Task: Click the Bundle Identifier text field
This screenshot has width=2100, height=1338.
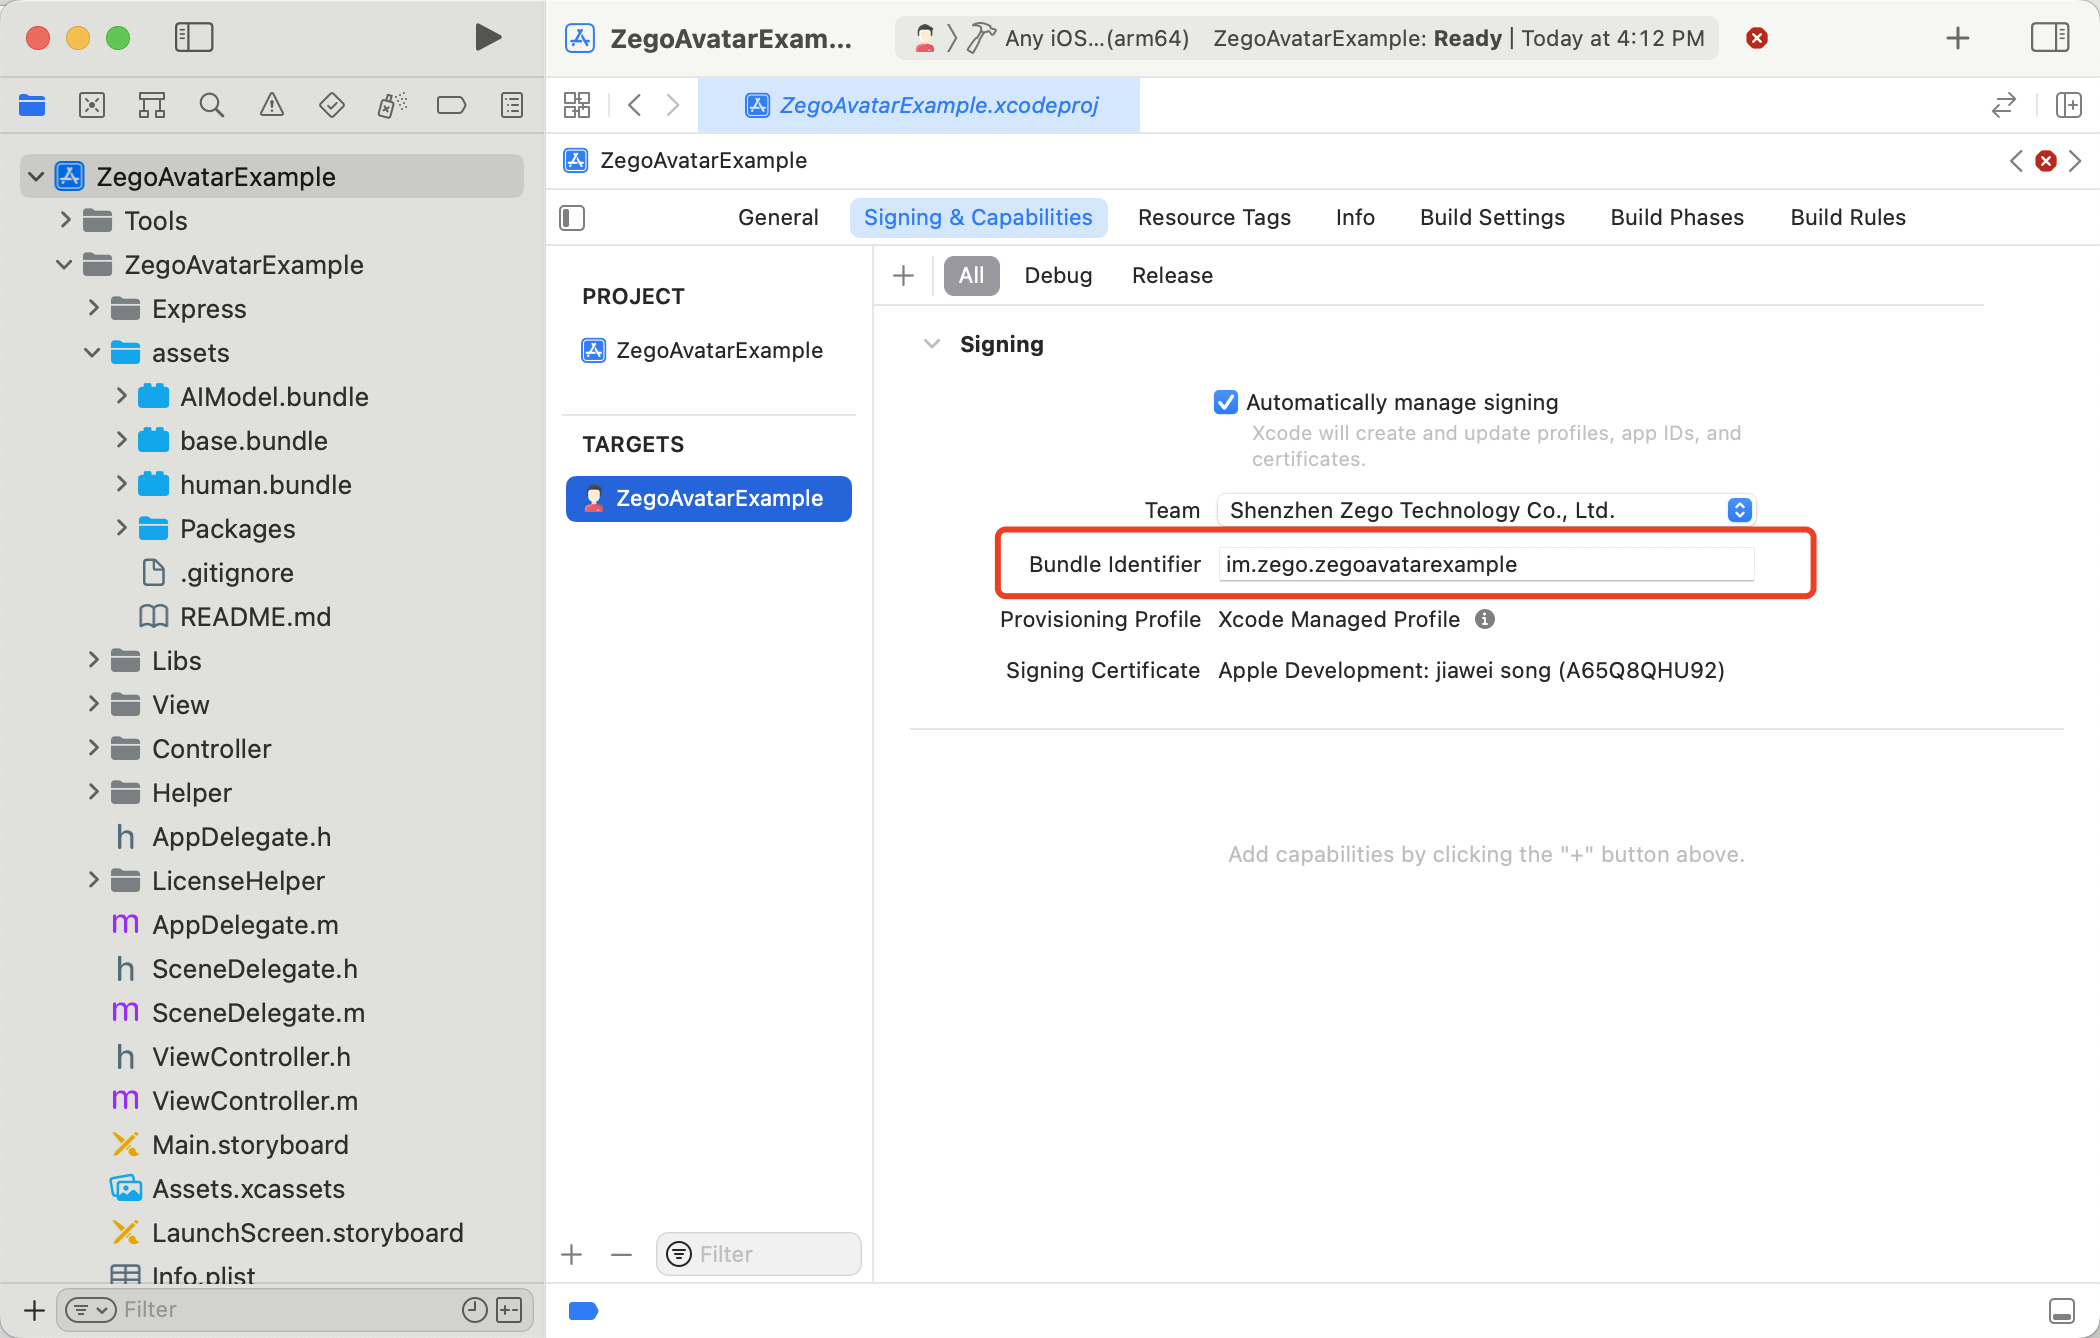Action: coord(1486,565)
